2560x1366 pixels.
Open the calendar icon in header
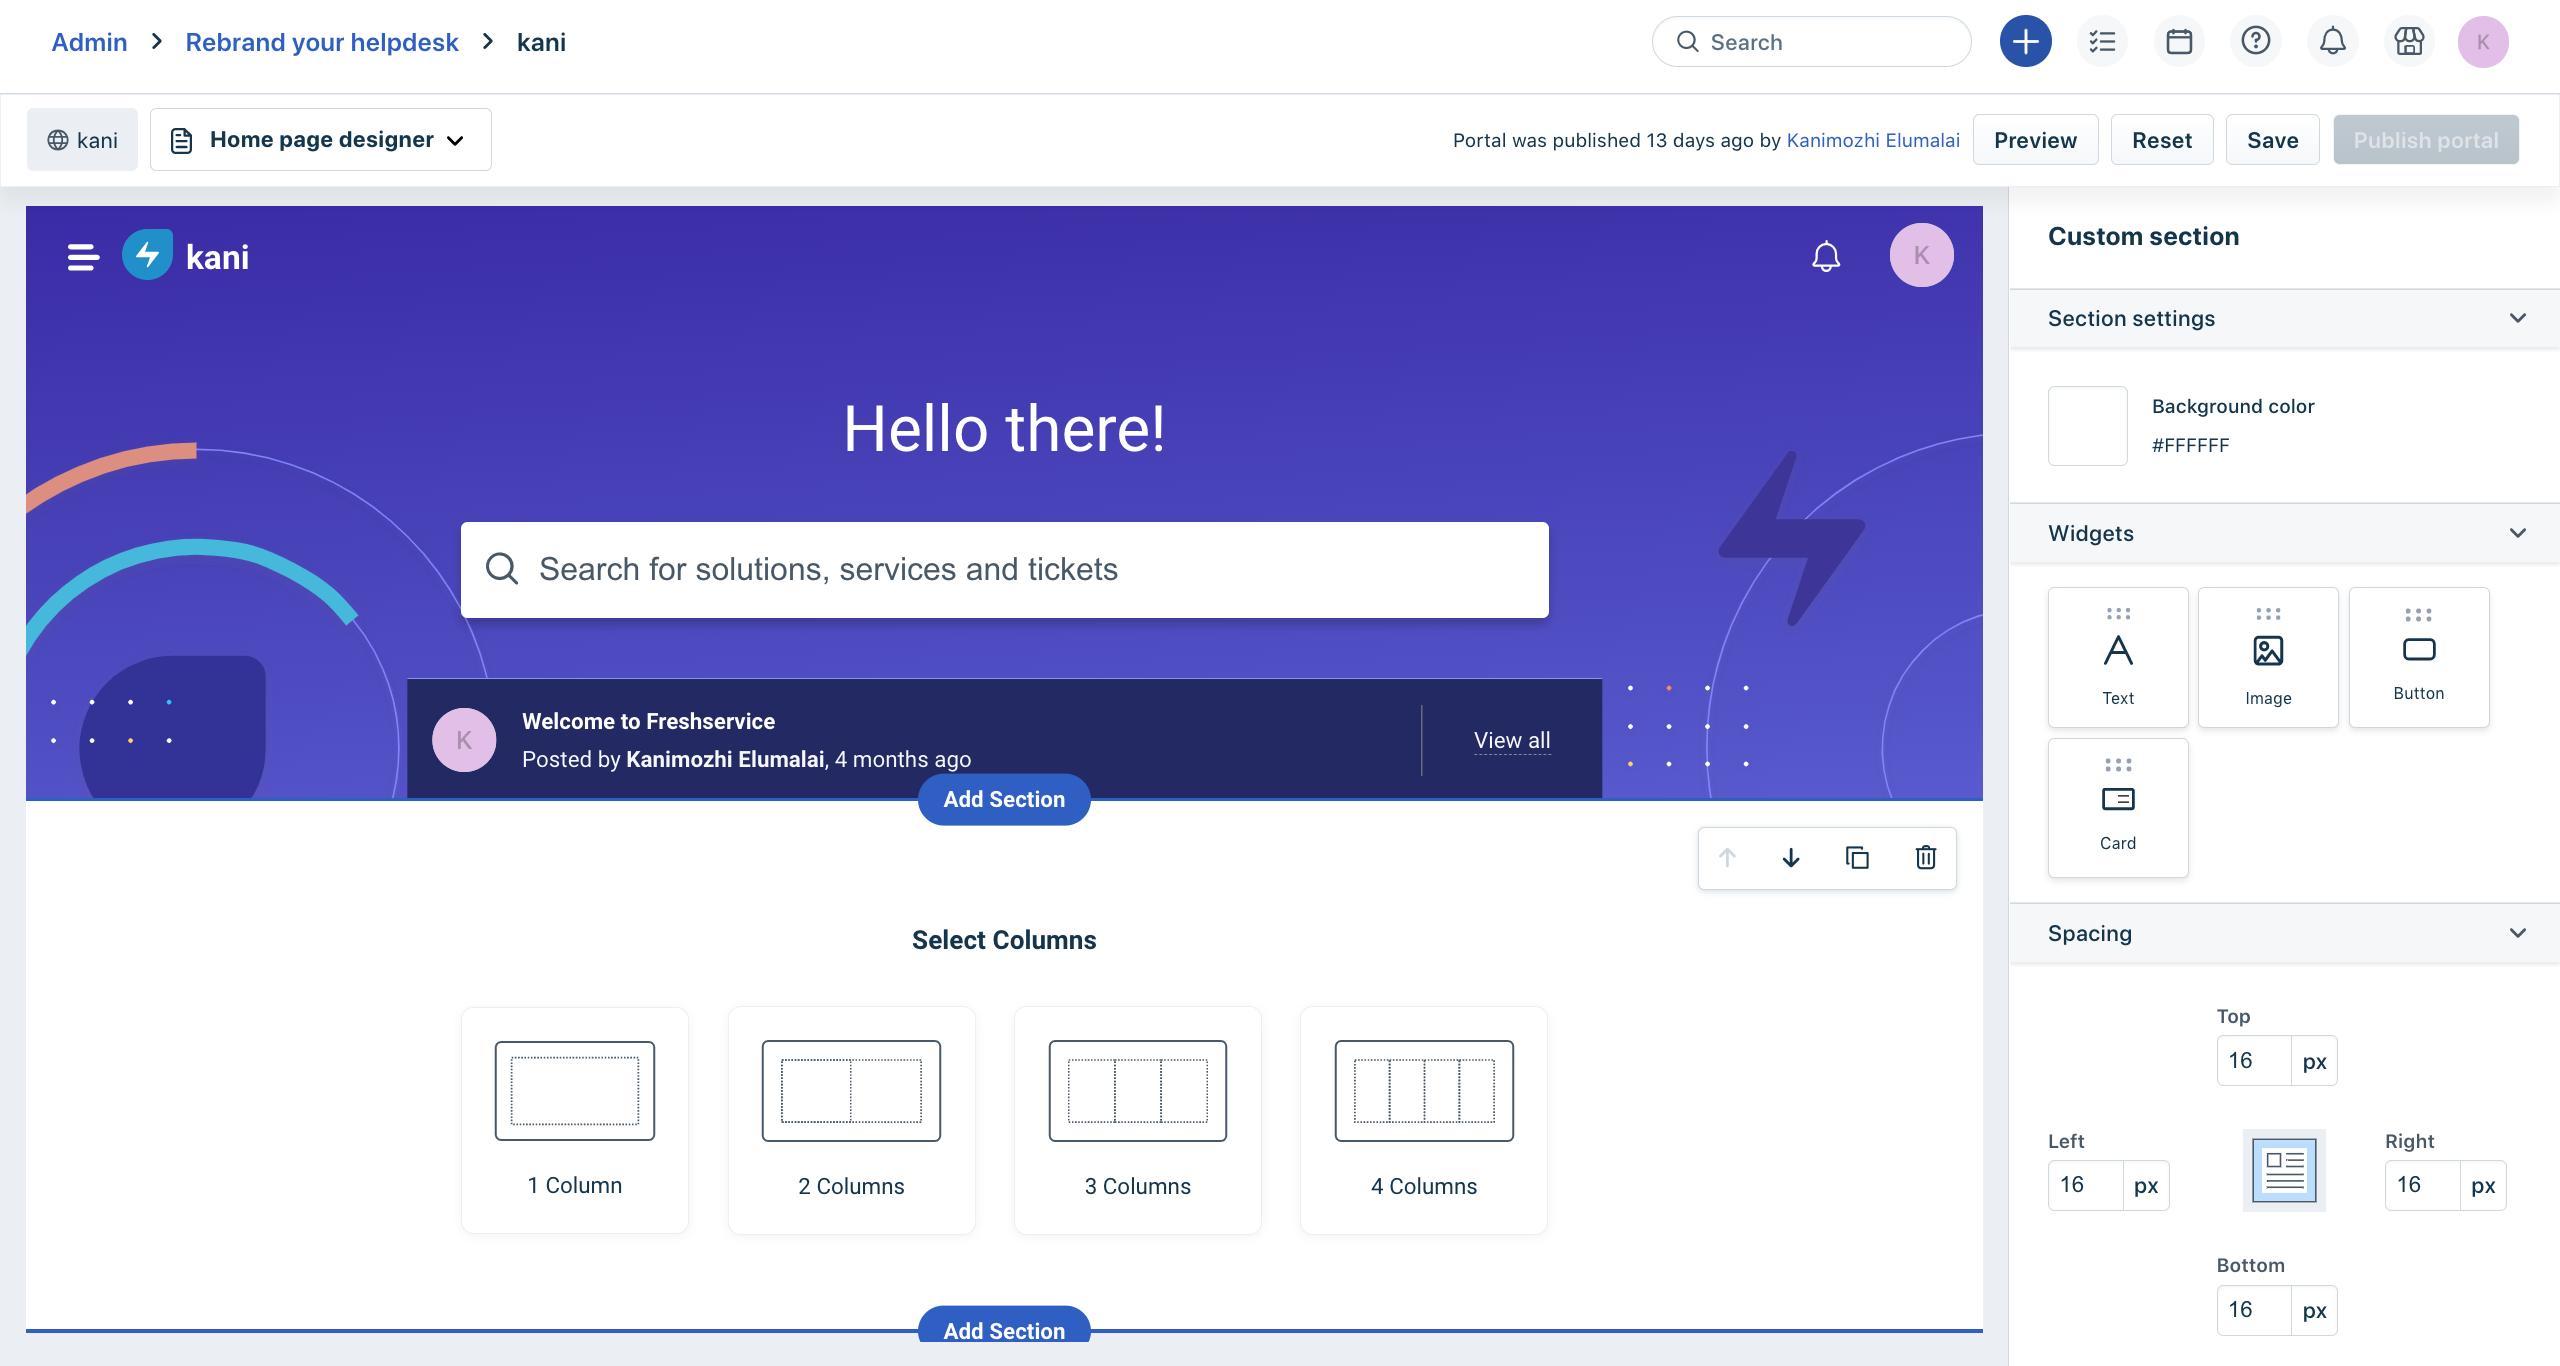(x=2179, y=42)
